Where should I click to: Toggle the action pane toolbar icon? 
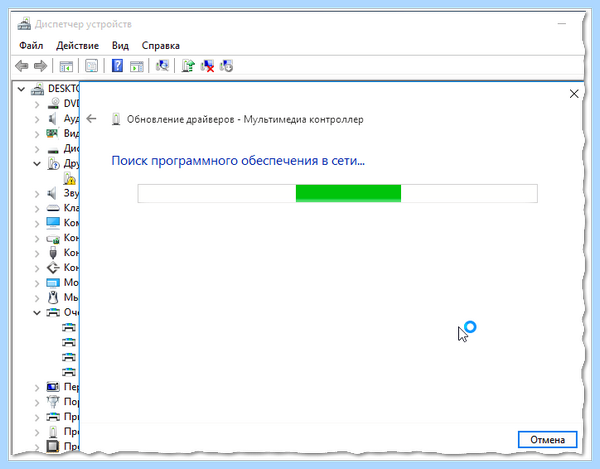(x=137, y=66)
